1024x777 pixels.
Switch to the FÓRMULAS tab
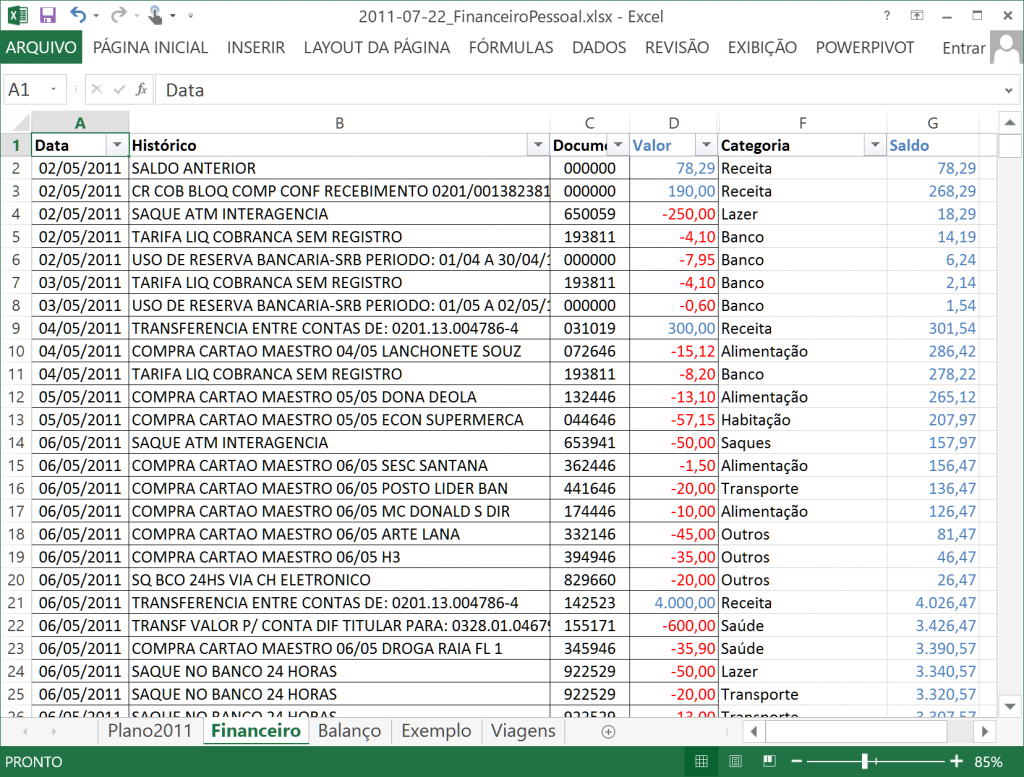[x=511, y=48]
